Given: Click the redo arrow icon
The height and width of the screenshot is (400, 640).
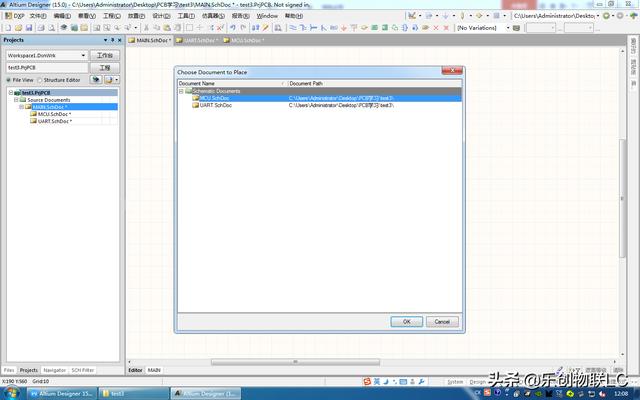Looking at the screenshot, I should tap(243, 28).
